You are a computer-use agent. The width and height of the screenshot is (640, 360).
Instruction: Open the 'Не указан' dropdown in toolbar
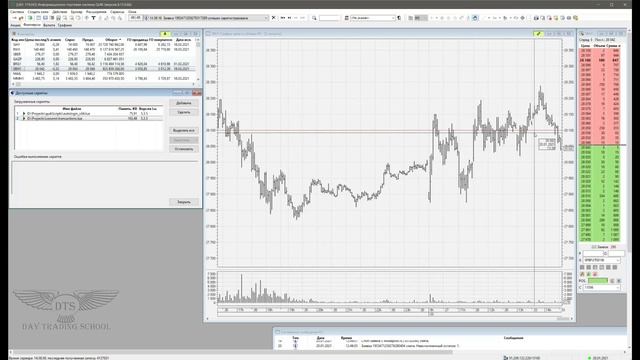click(373, 18)
